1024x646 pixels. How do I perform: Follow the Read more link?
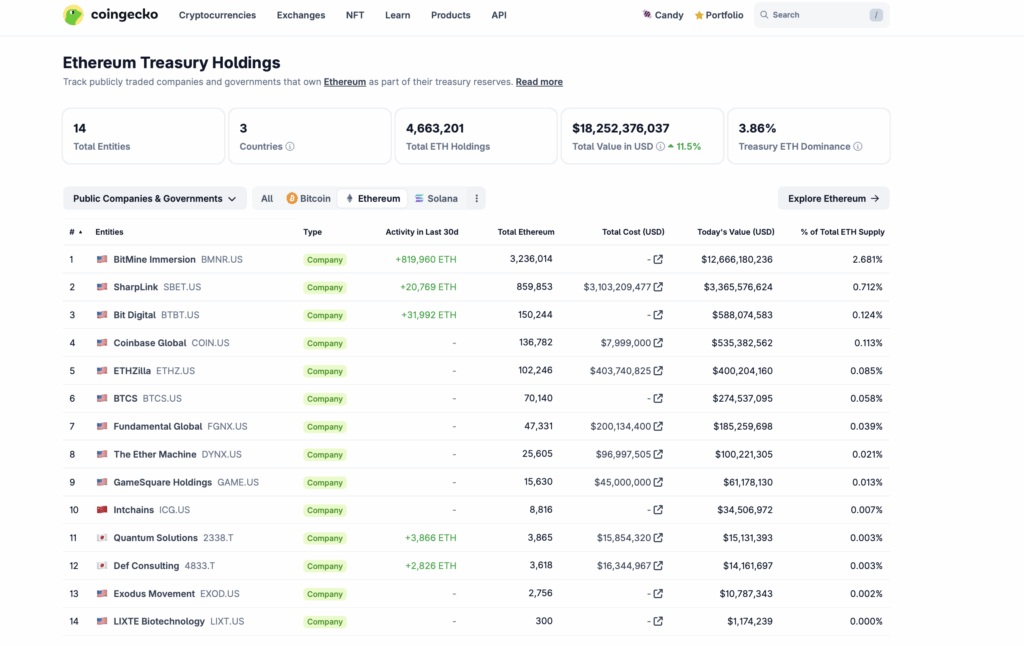(539, 82)
